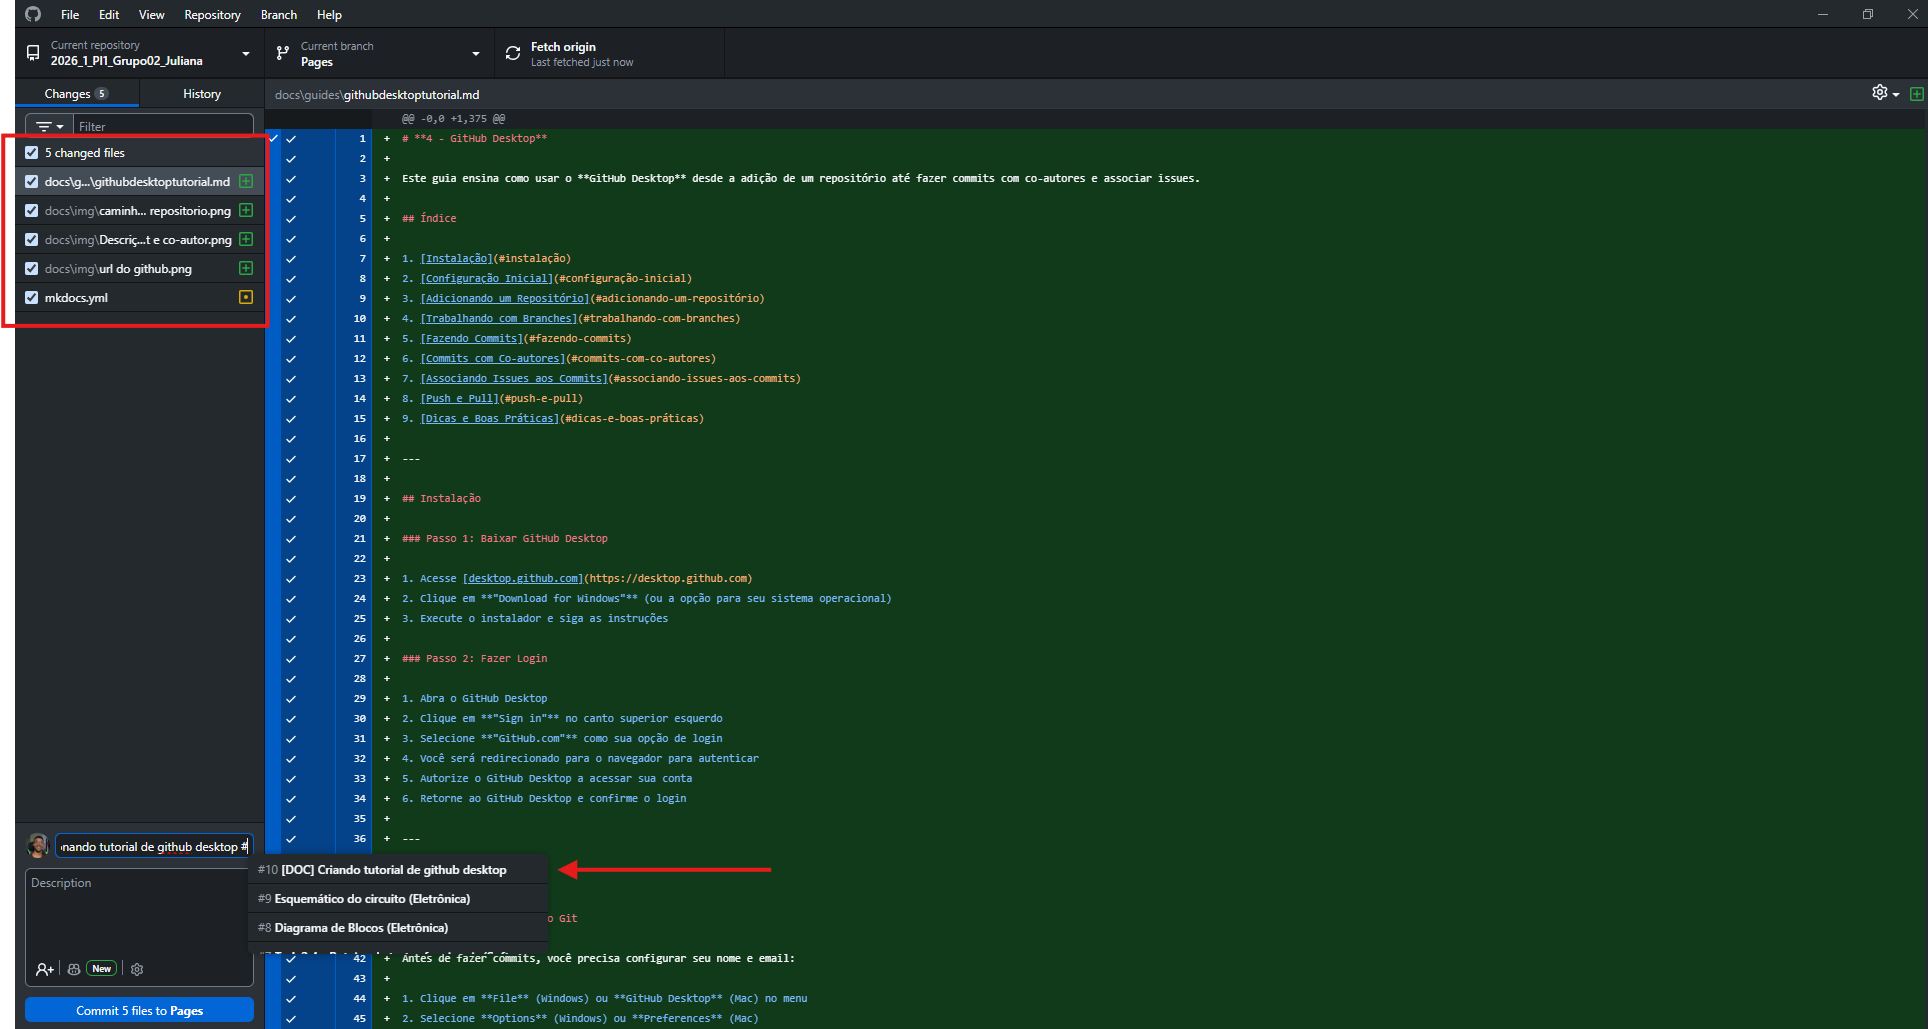Screen dimensions: 1928x1029
Task: Open the Branch menu
Action: pos(279,15)
